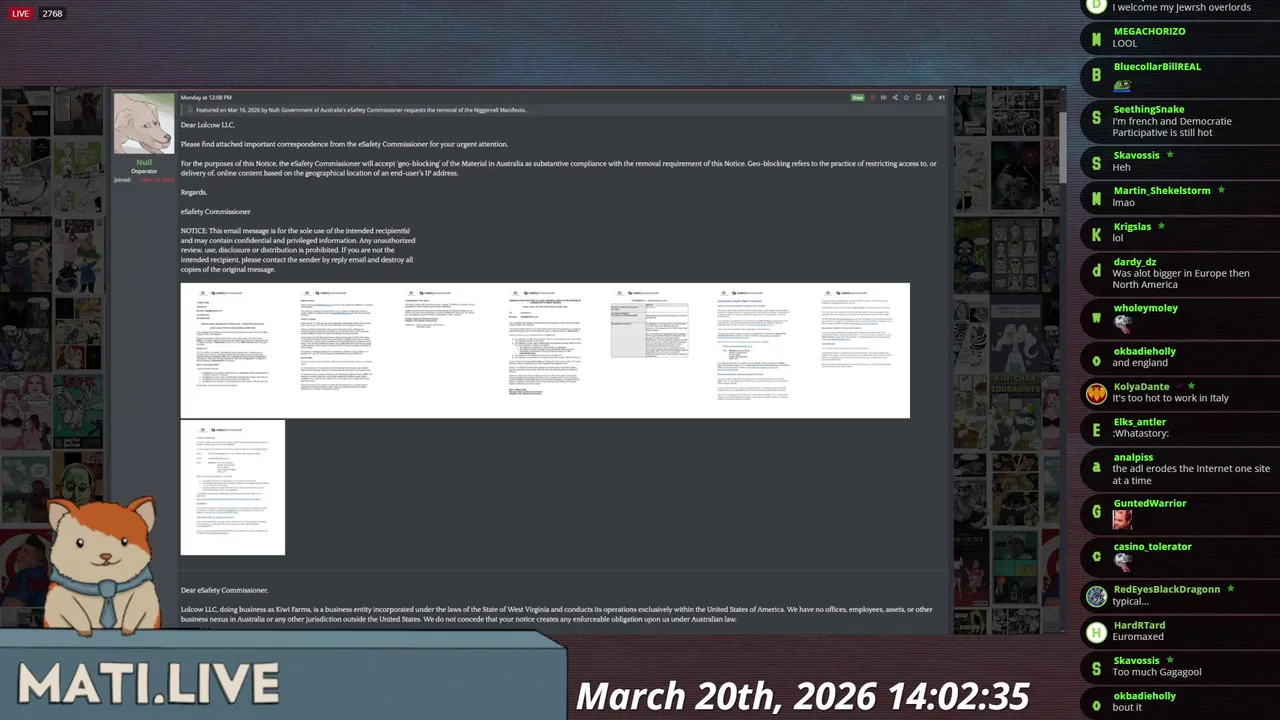Open casino_tolerator's chat username
The width and height of the screenshot is (1280, 720).
pos(1152,546)
